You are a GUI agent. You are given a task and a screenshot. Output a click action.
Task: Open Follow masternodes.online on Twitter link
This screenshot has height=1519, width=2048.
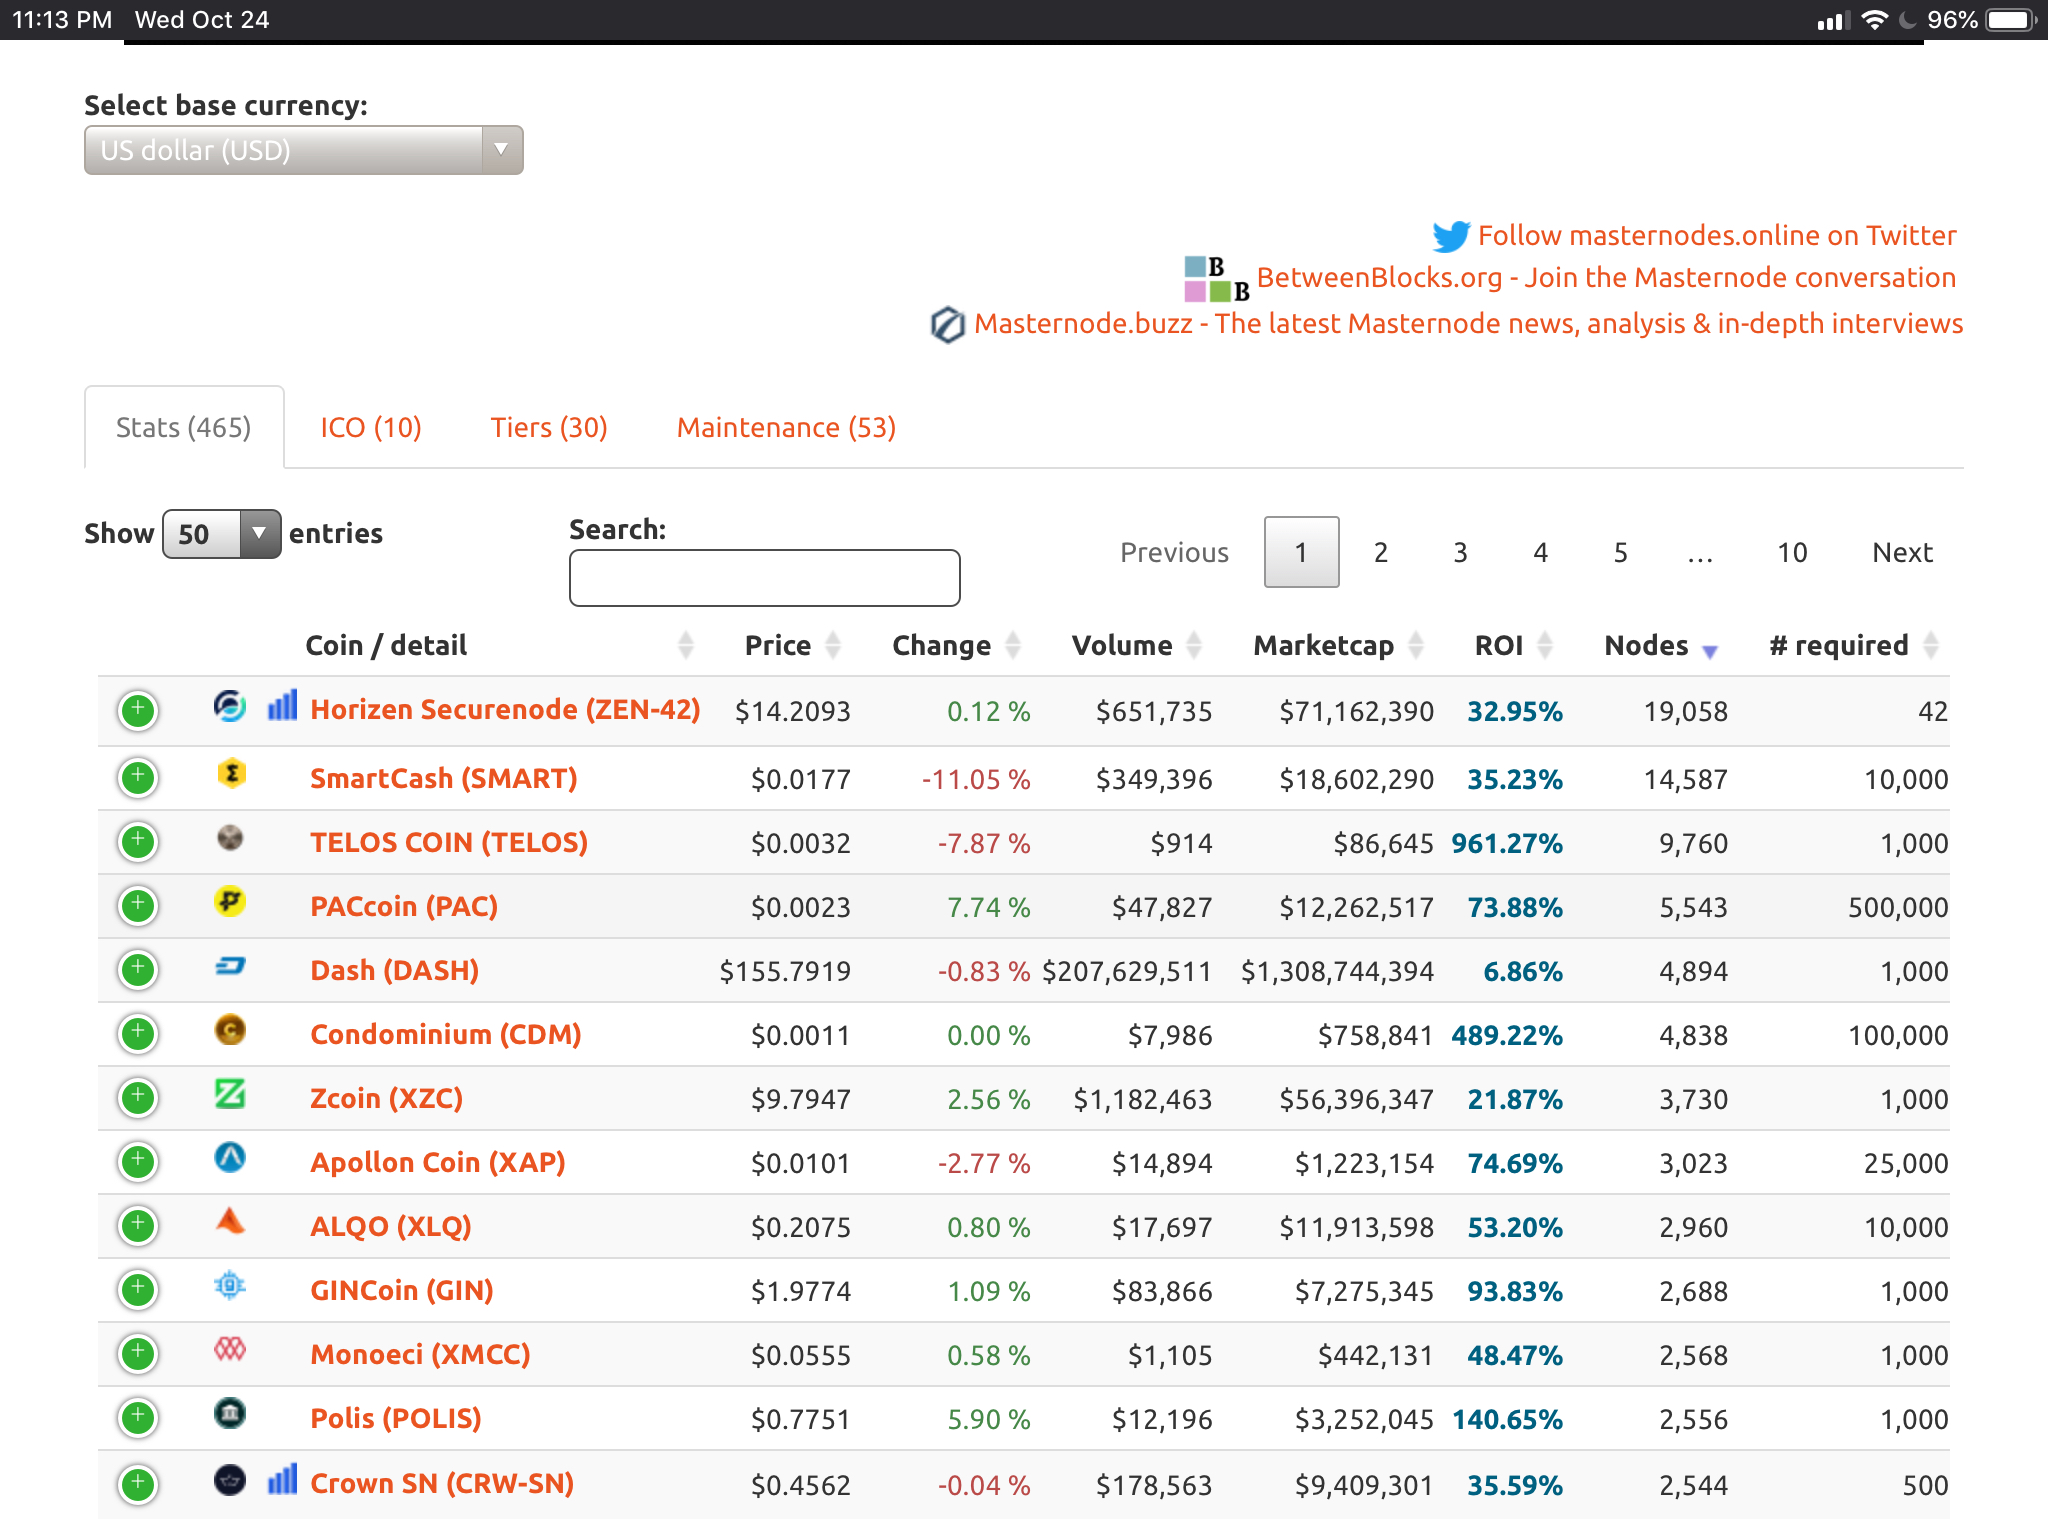pos(1717,236)
